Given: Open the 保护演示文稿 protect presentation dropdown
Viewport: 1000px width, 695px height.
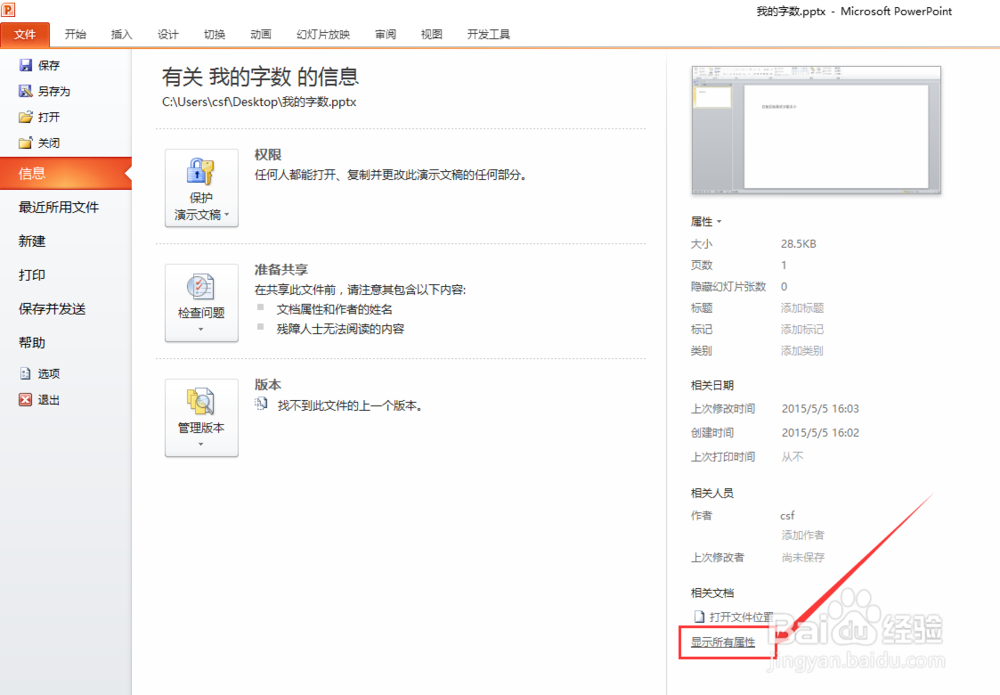Looking at the screenshot, I should 202,187.
